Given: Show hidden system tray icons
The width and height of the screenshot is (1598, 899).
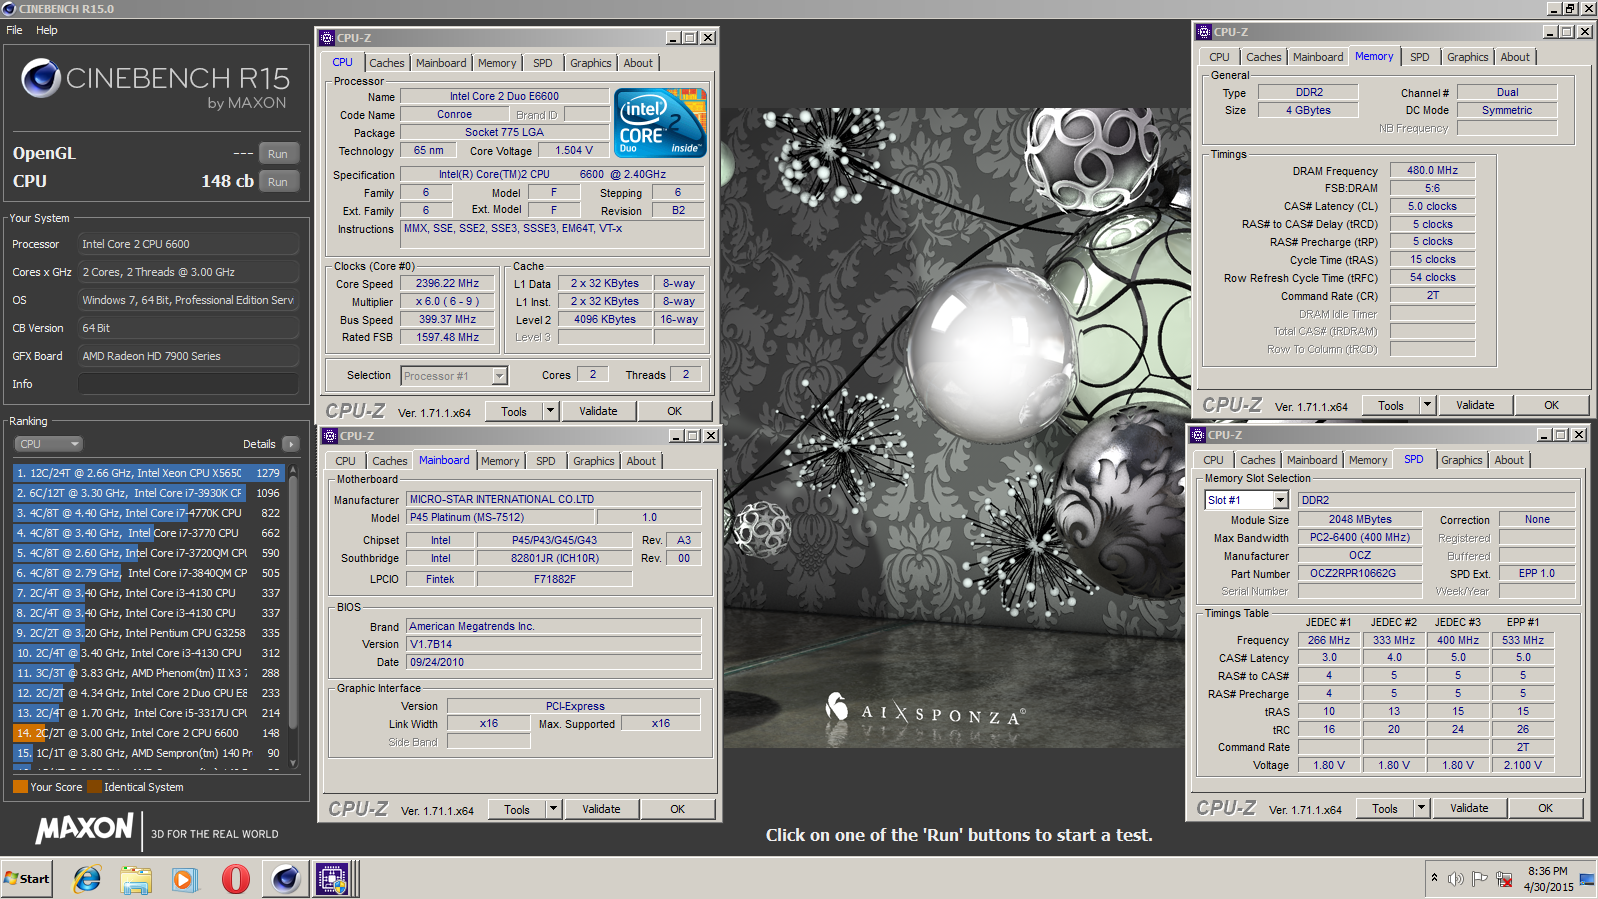Looking at the screenshot, I should [1434, 878].
